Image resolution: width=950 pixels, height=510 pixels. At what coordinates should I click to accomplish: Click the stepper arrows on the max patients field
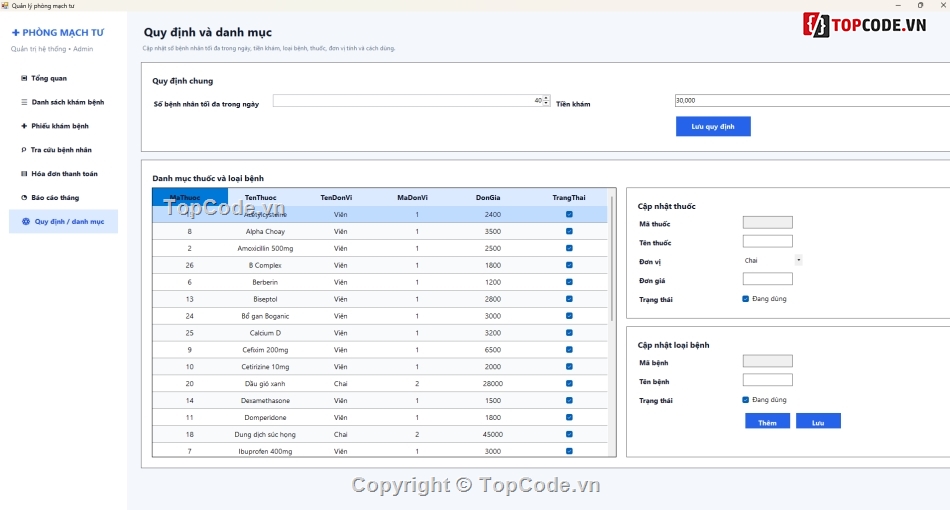point(546,101)
